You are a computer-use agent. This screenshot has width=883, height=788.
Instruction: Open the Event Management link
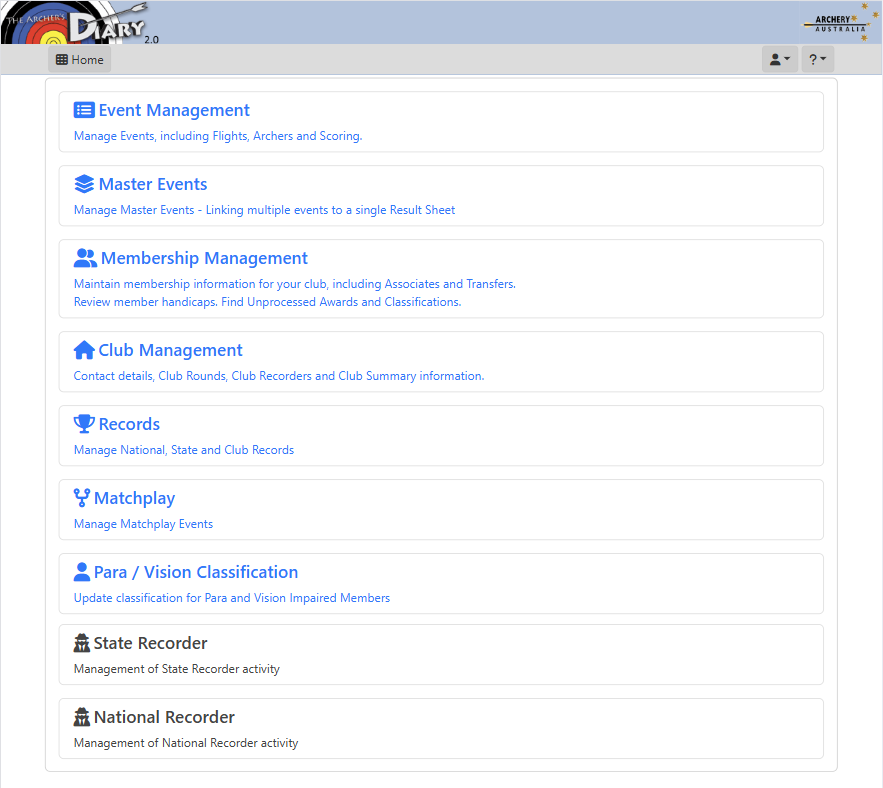click(174, 110)
